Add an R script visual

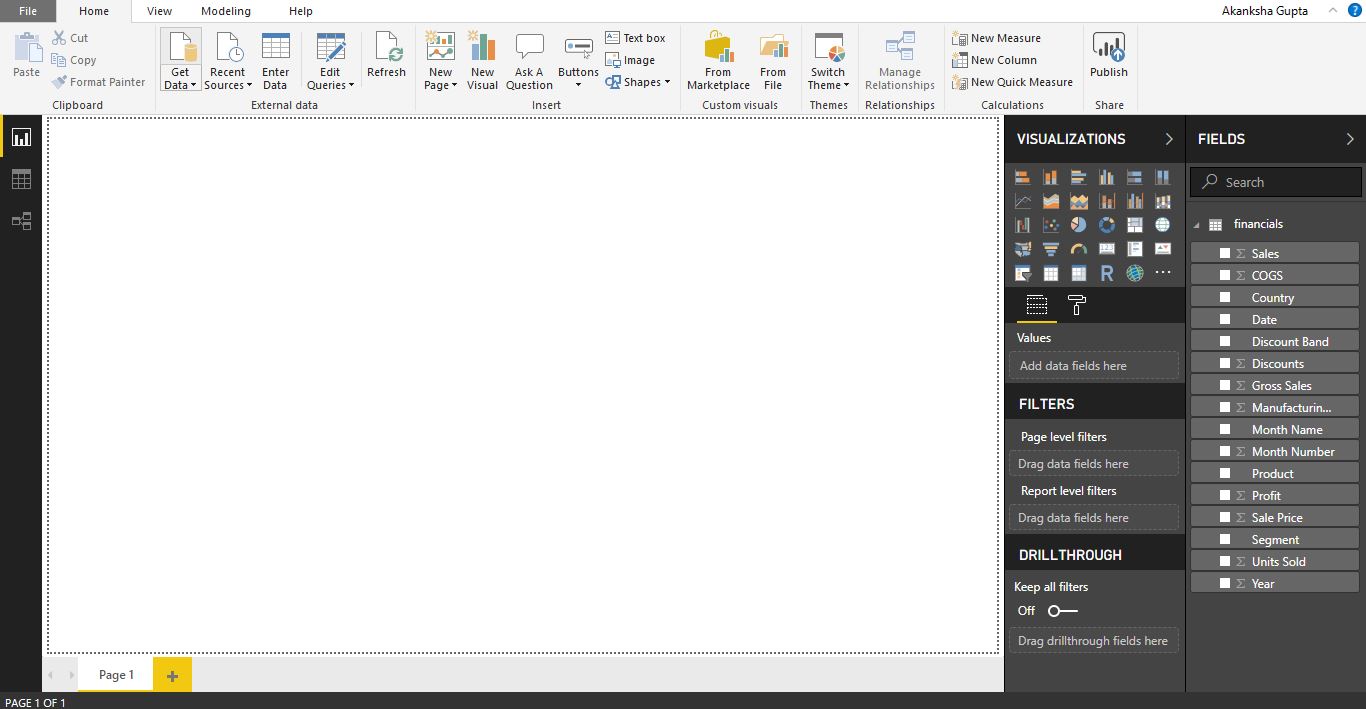1106,273
